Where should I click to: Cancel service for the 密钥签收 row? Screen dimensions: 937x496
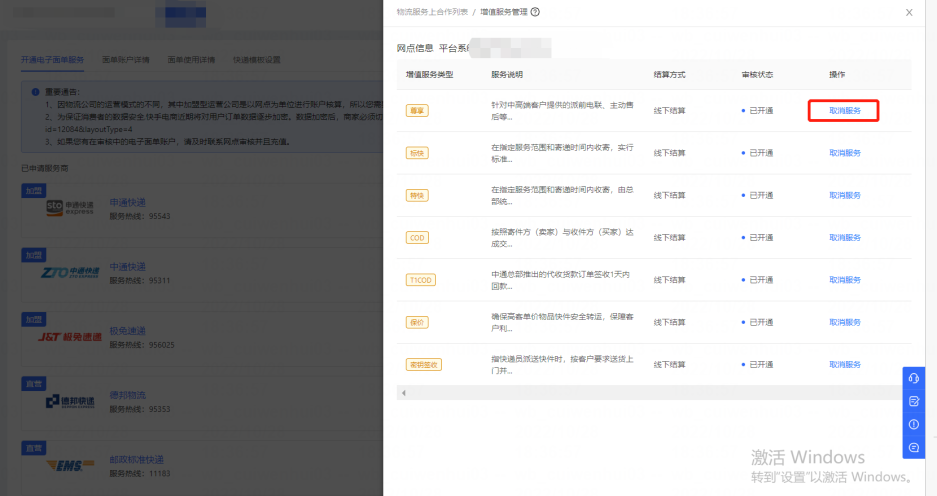pos(844,364)
